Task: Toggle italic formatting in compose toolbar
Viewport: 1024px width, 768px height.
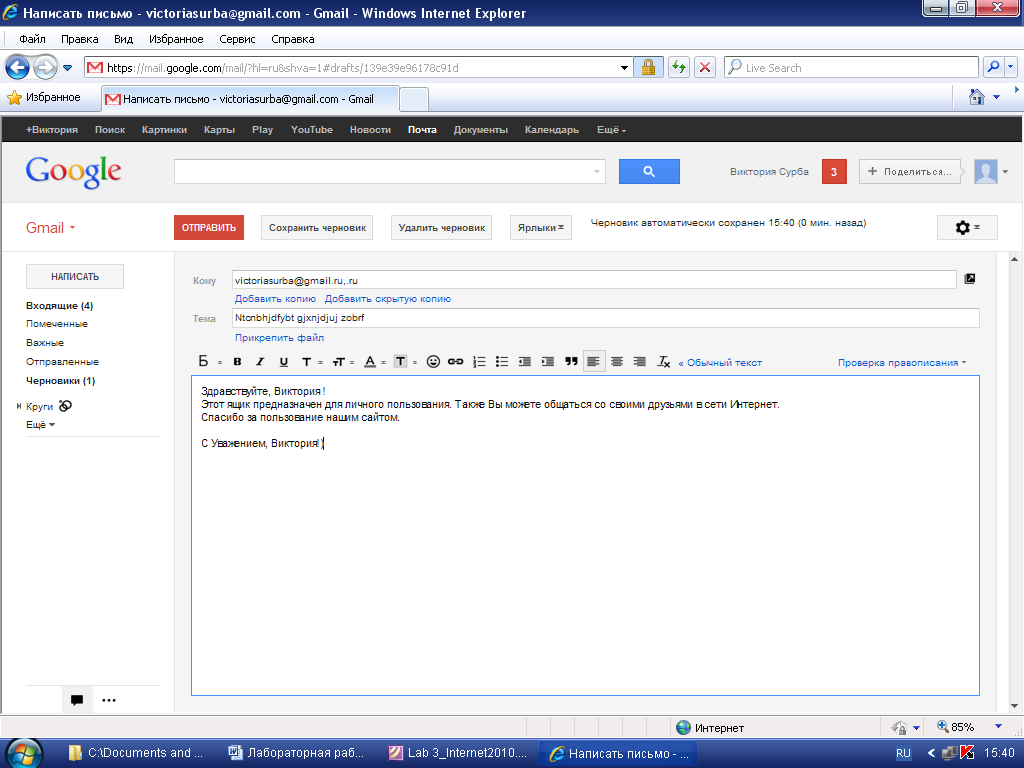Action: (x=260, y=362)
